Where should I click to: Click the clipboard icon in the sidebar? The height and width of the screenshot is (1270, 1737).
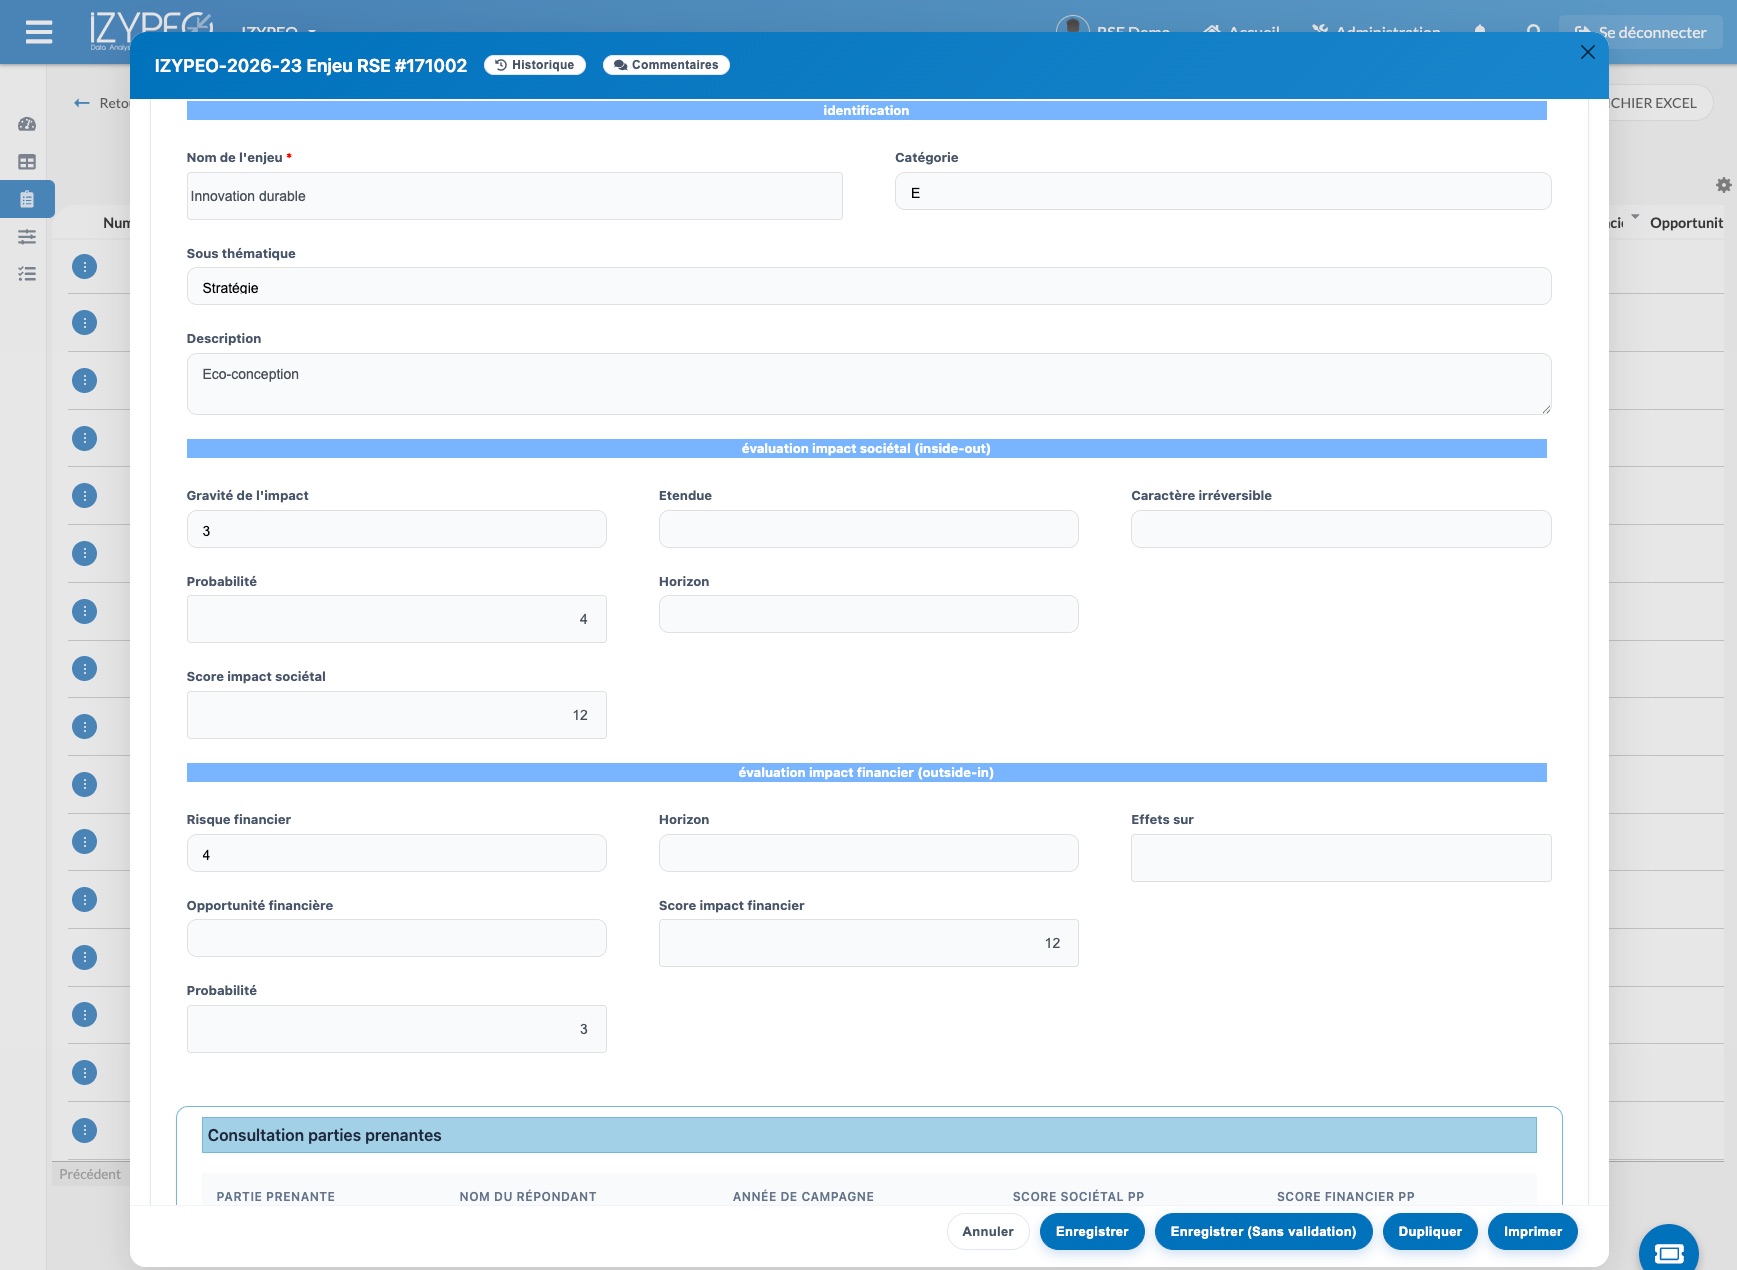27,199
